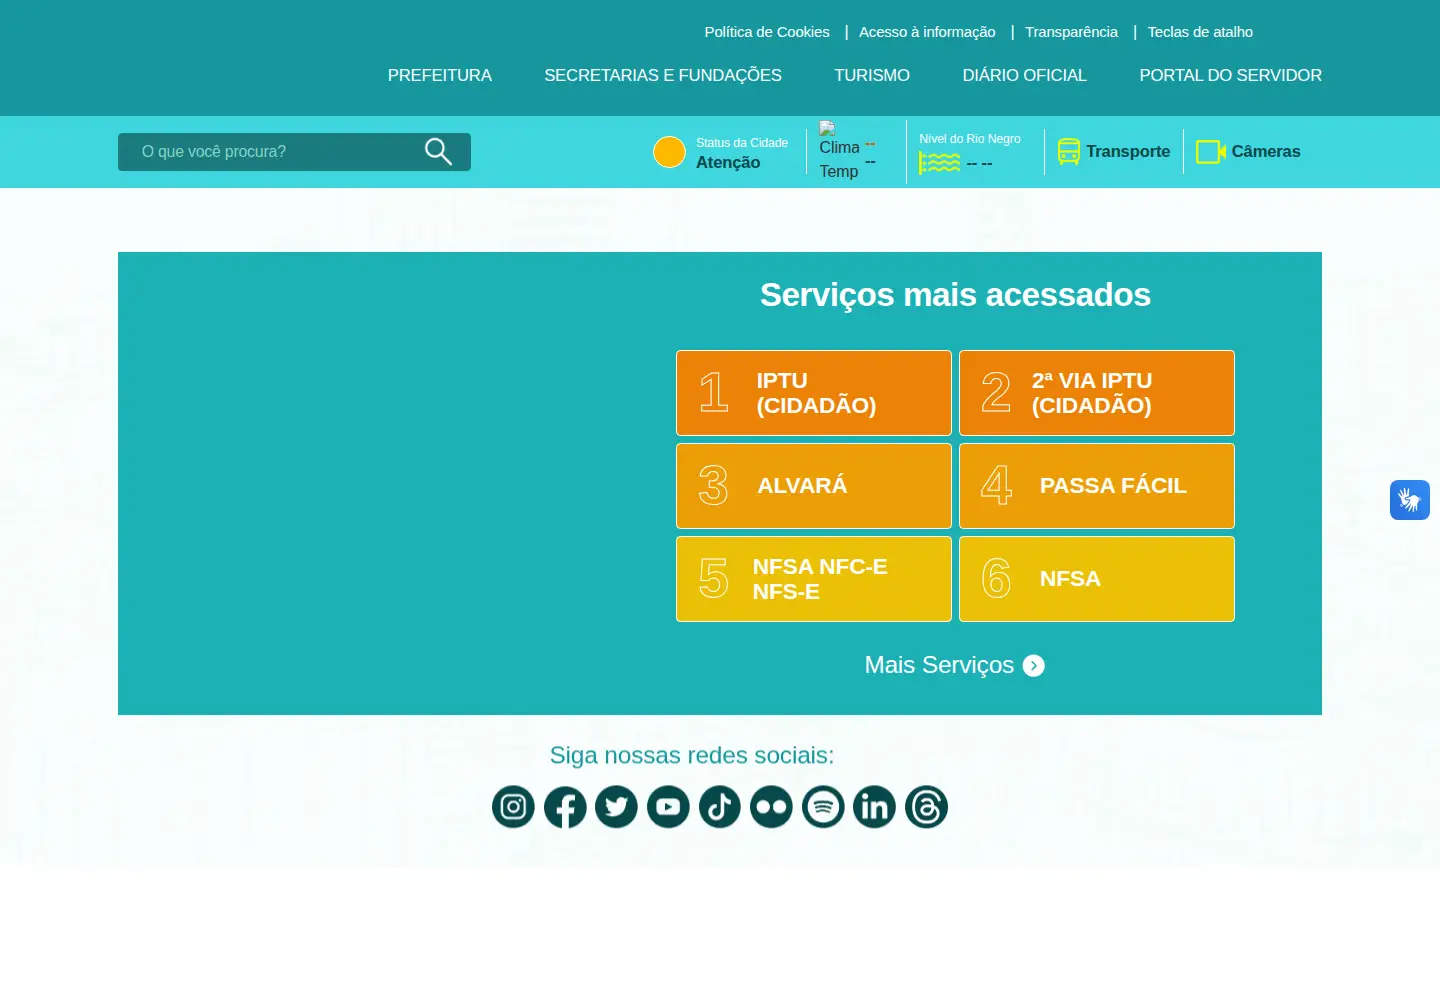Open the Instagram social icon

pyautogui.click(x=513, y=807)
